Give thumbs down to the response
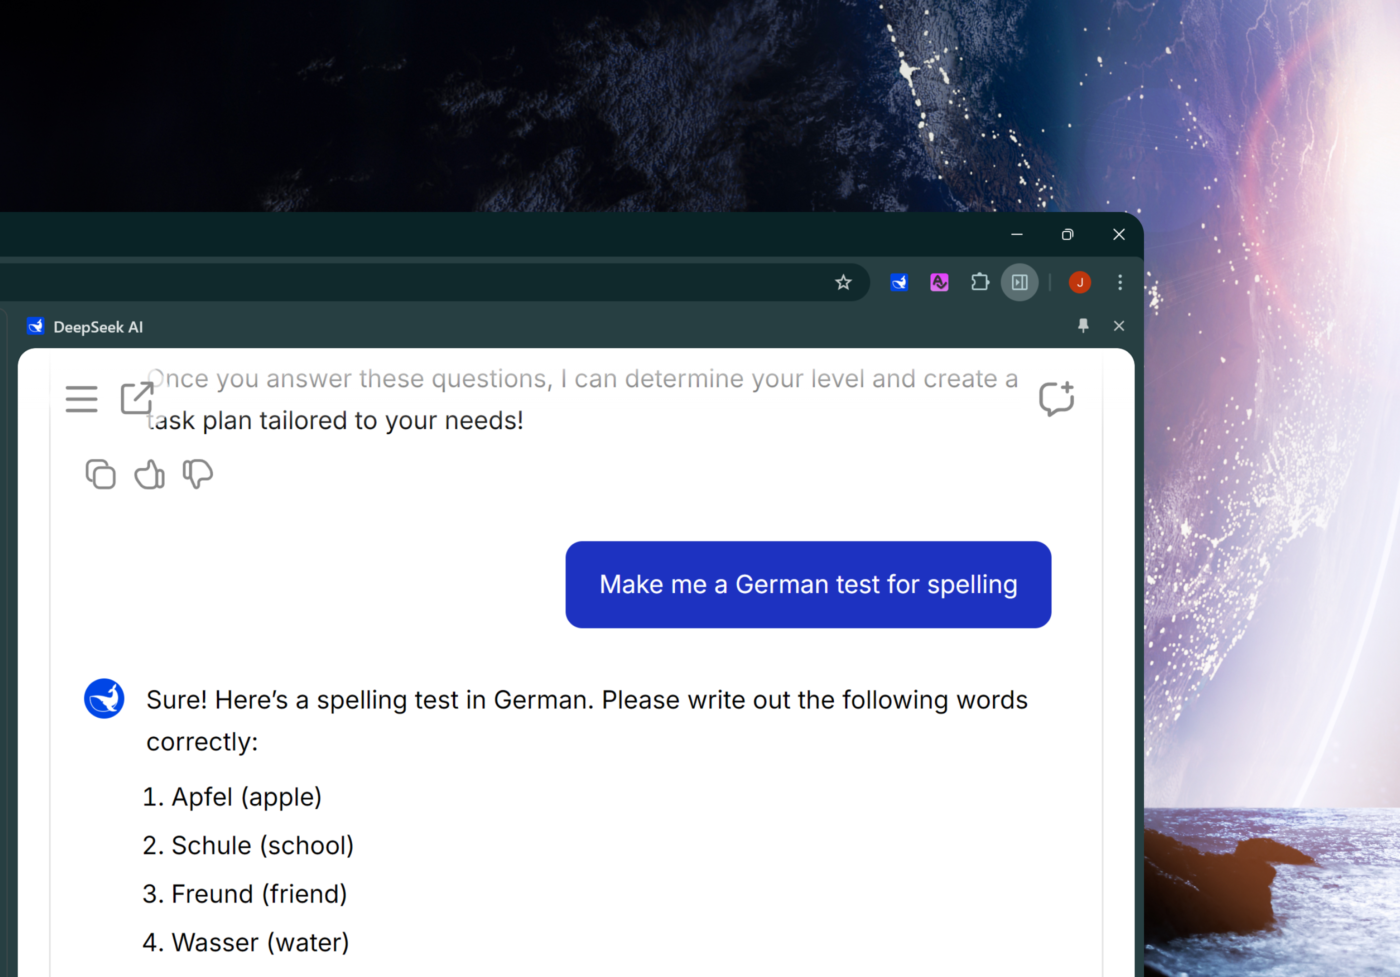 198,474
